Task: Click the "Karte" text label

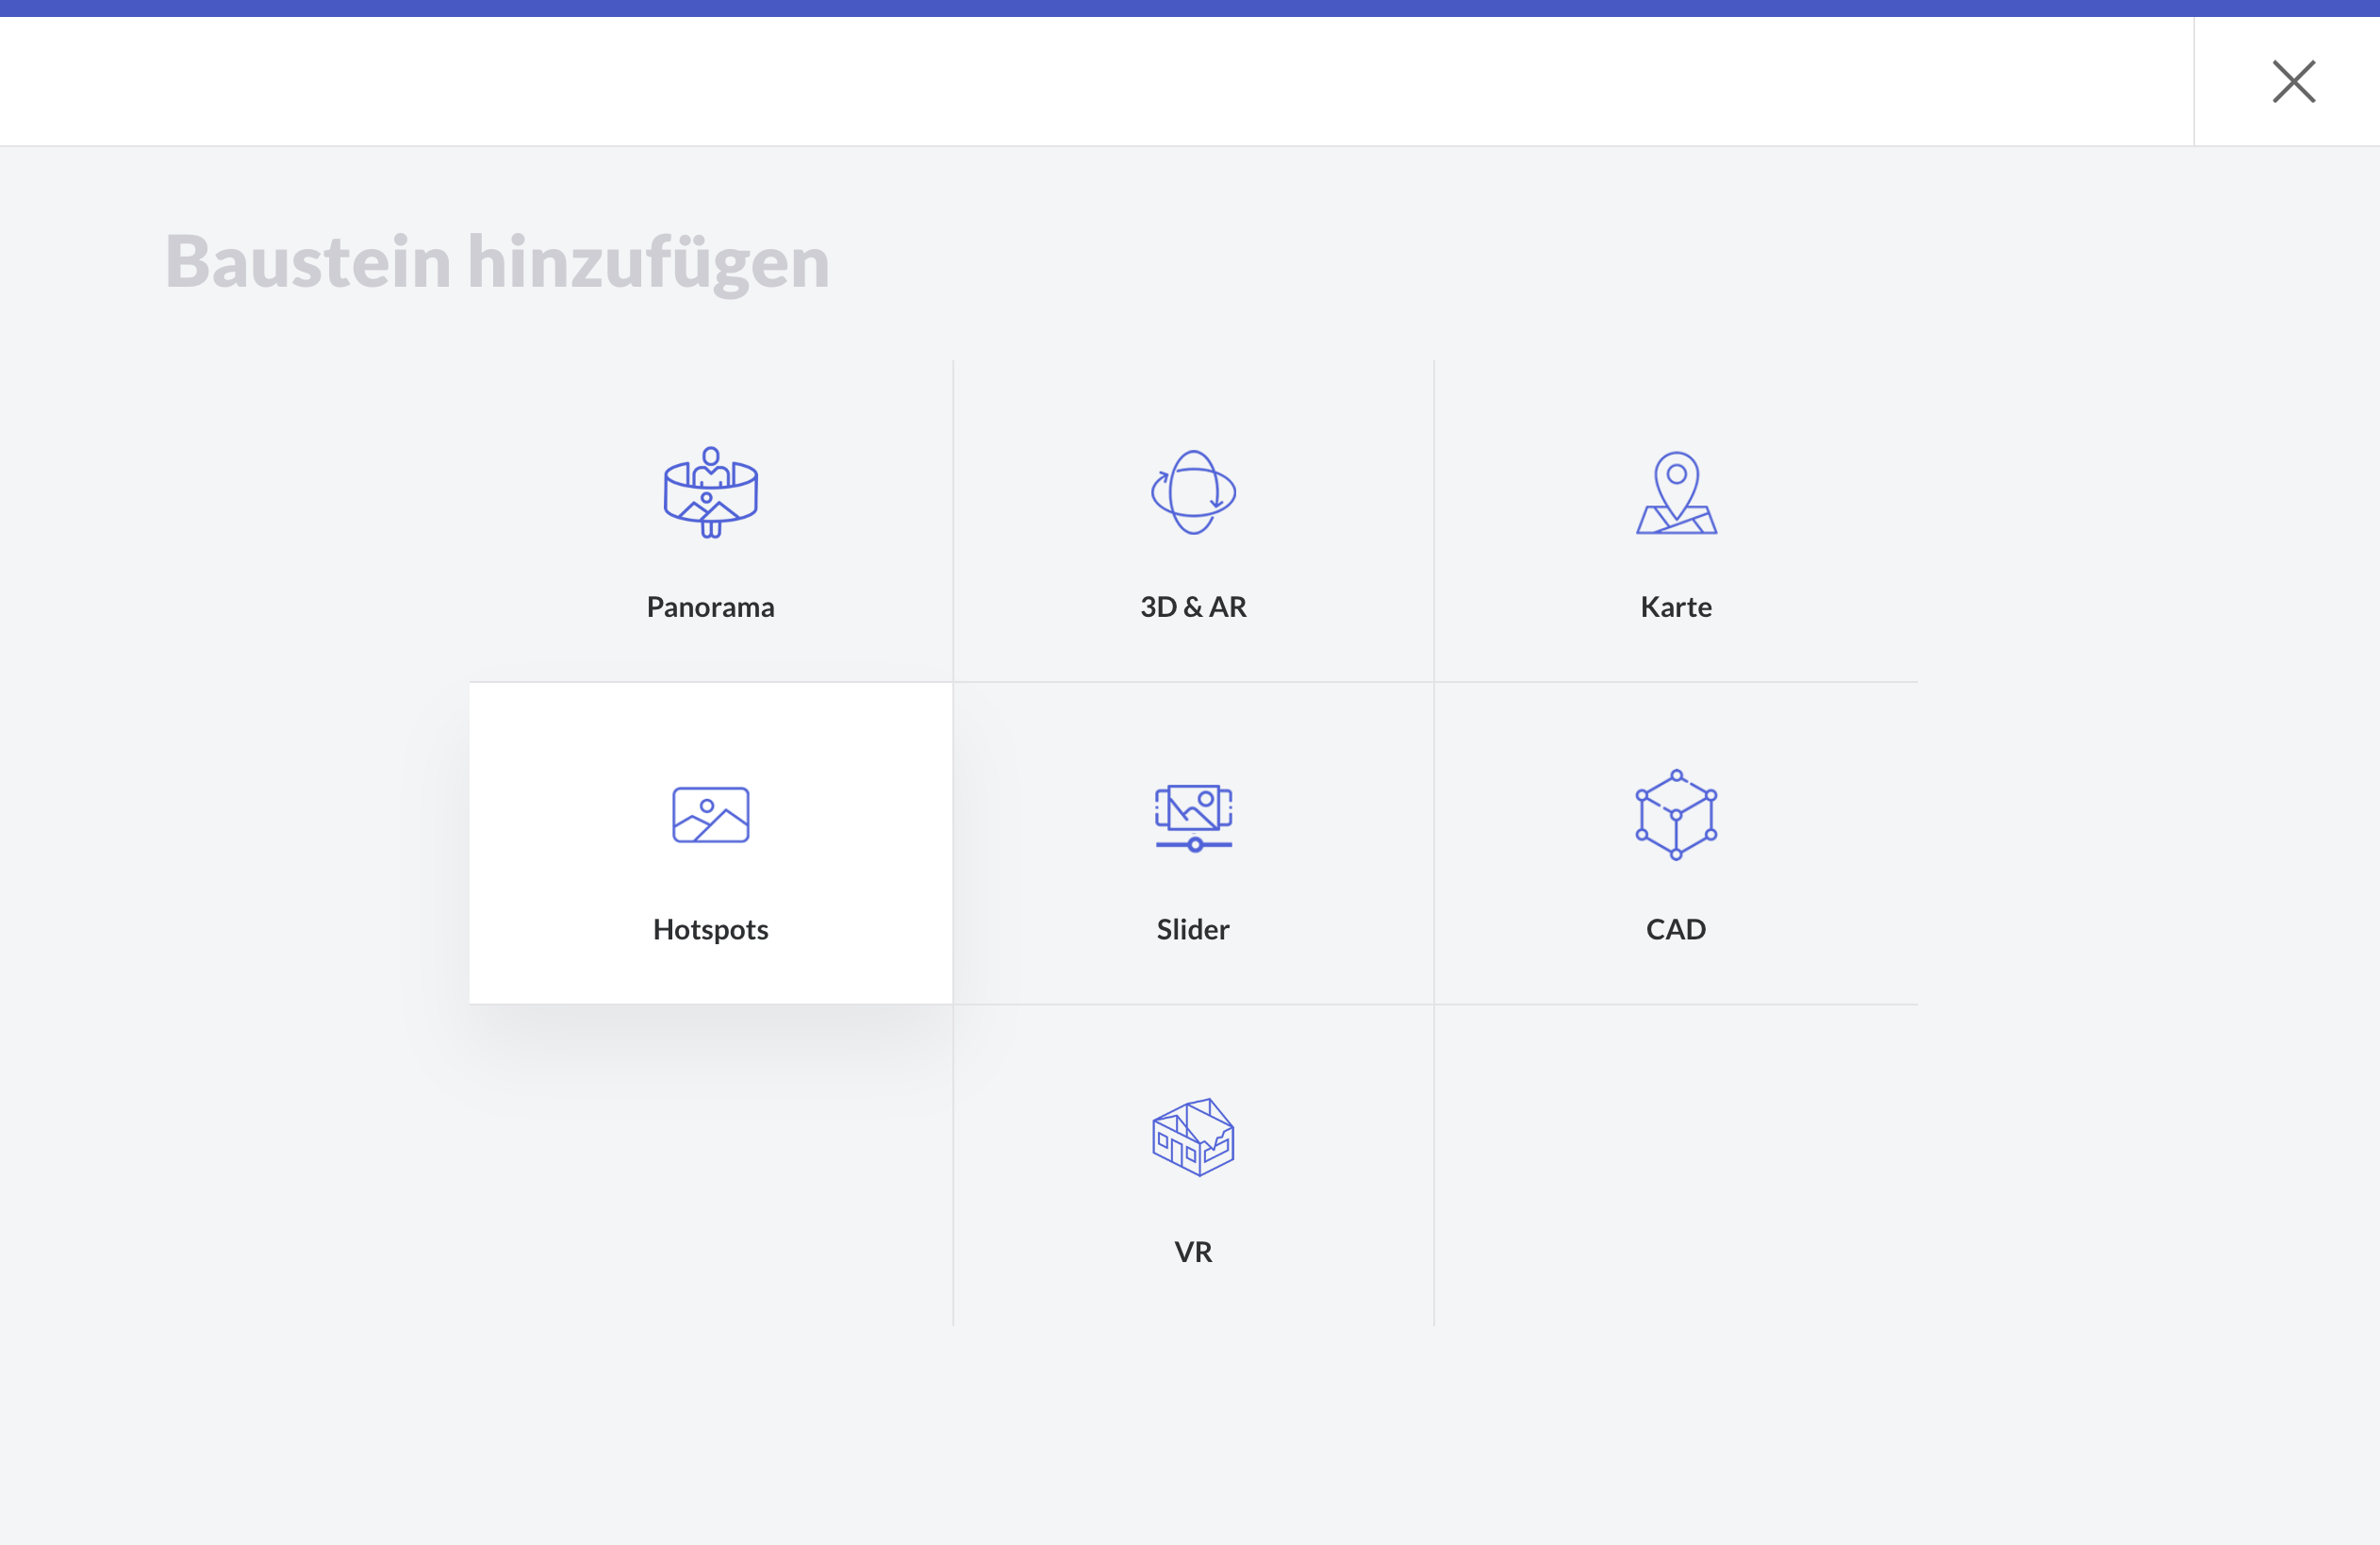Action: pyautogui.click(x=1676, y=607)
